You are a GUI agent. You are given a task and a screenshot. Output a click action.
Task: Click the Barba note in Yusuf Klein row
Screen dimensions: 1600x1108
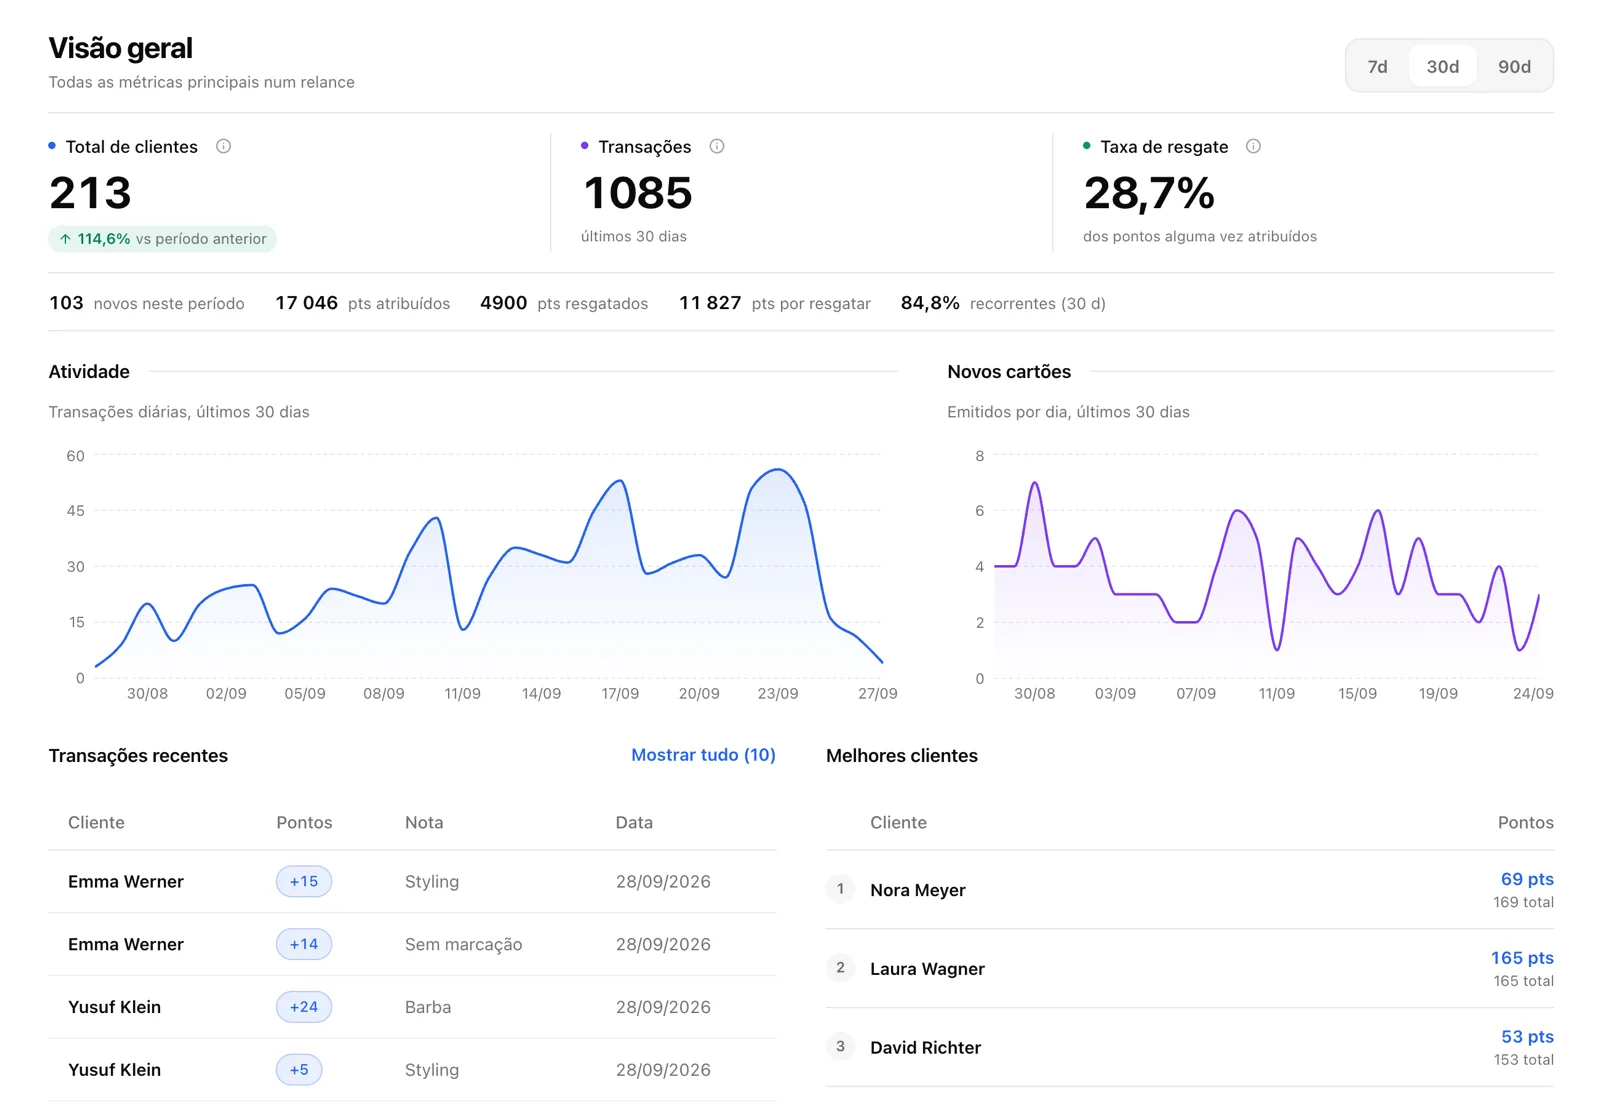pyautogui.click(x=428, y=1007)
